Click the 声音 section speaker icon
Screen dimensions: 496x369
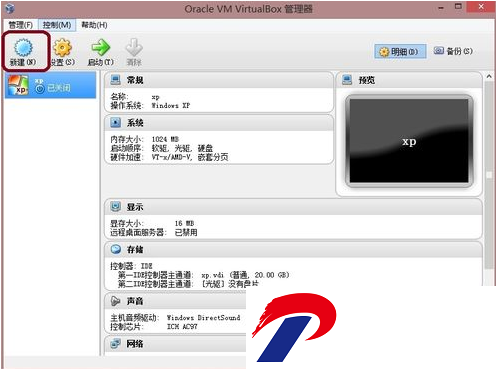pos(116,301)
